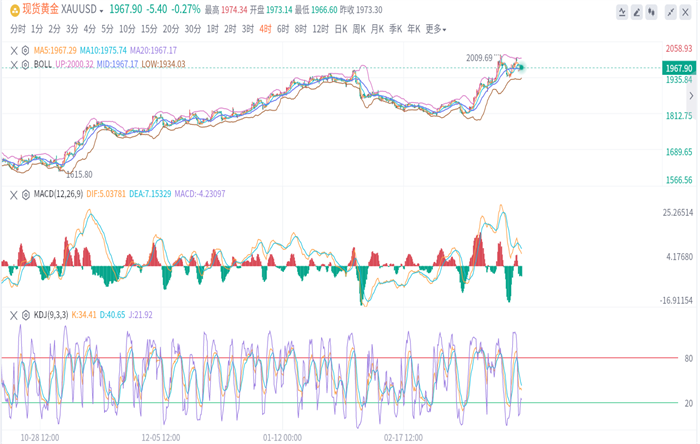Choose the 3时 timeframe
This screenshot has height=444, width=700.
point(248,29)
